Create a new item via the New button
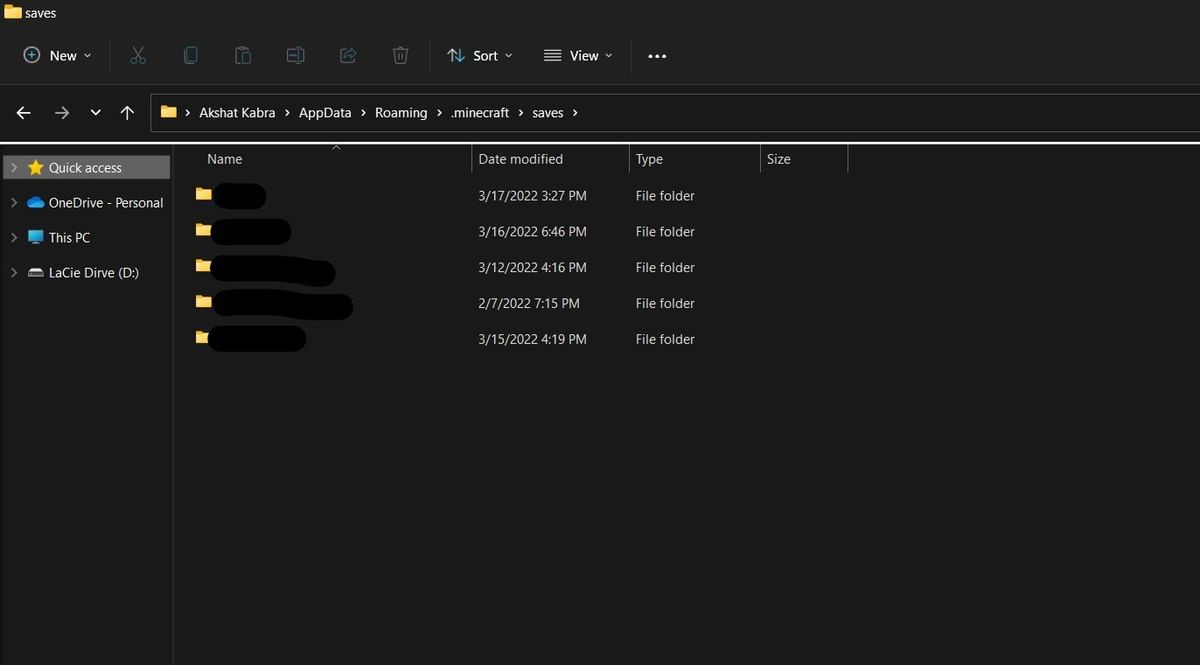This screenshot has width=1200, height=665. 56,55
